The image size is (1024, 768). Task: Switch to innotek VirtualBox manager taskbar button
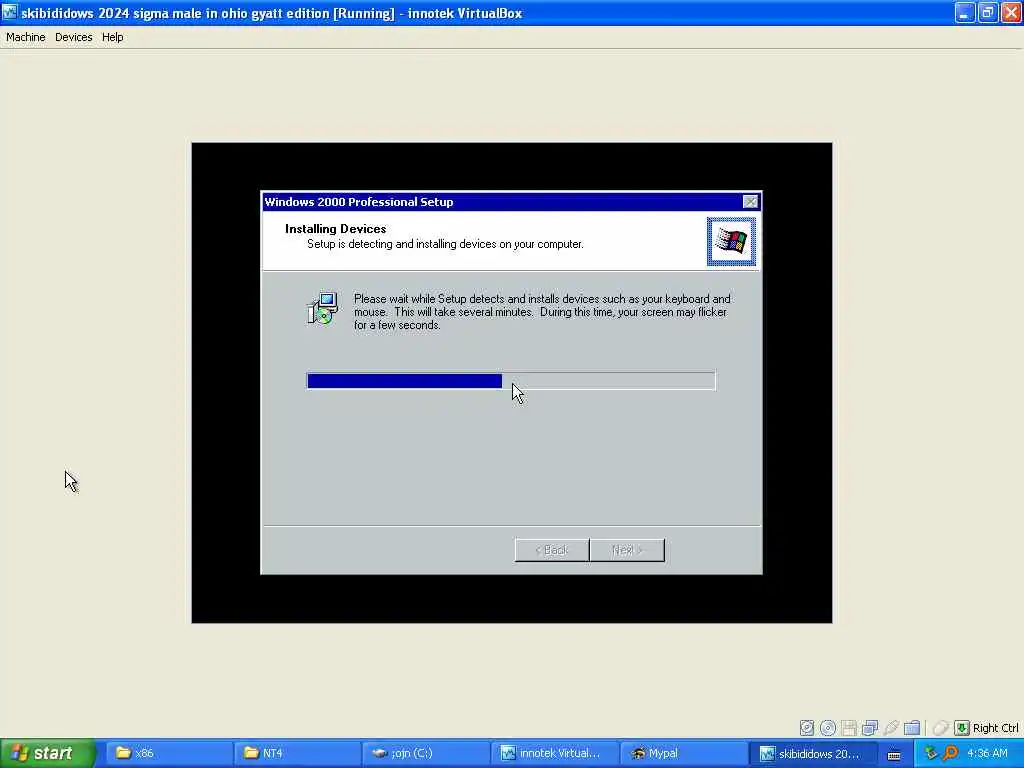553,753
